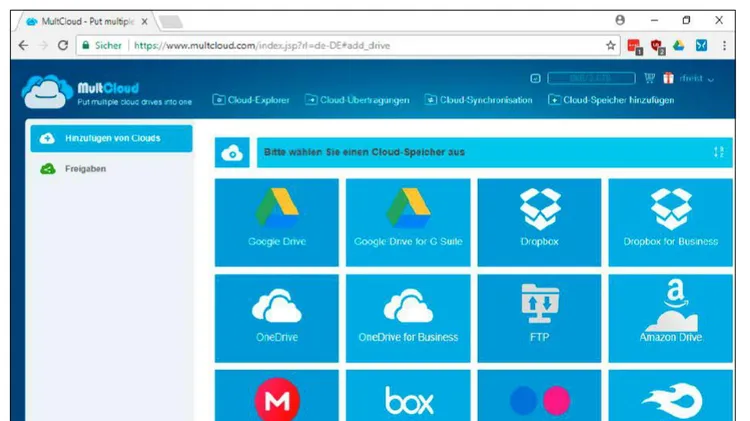This screenshot has height=421, width=750.
Task: Open the Cloud-Übertragungen menu
Action: [x=357, y=100]
